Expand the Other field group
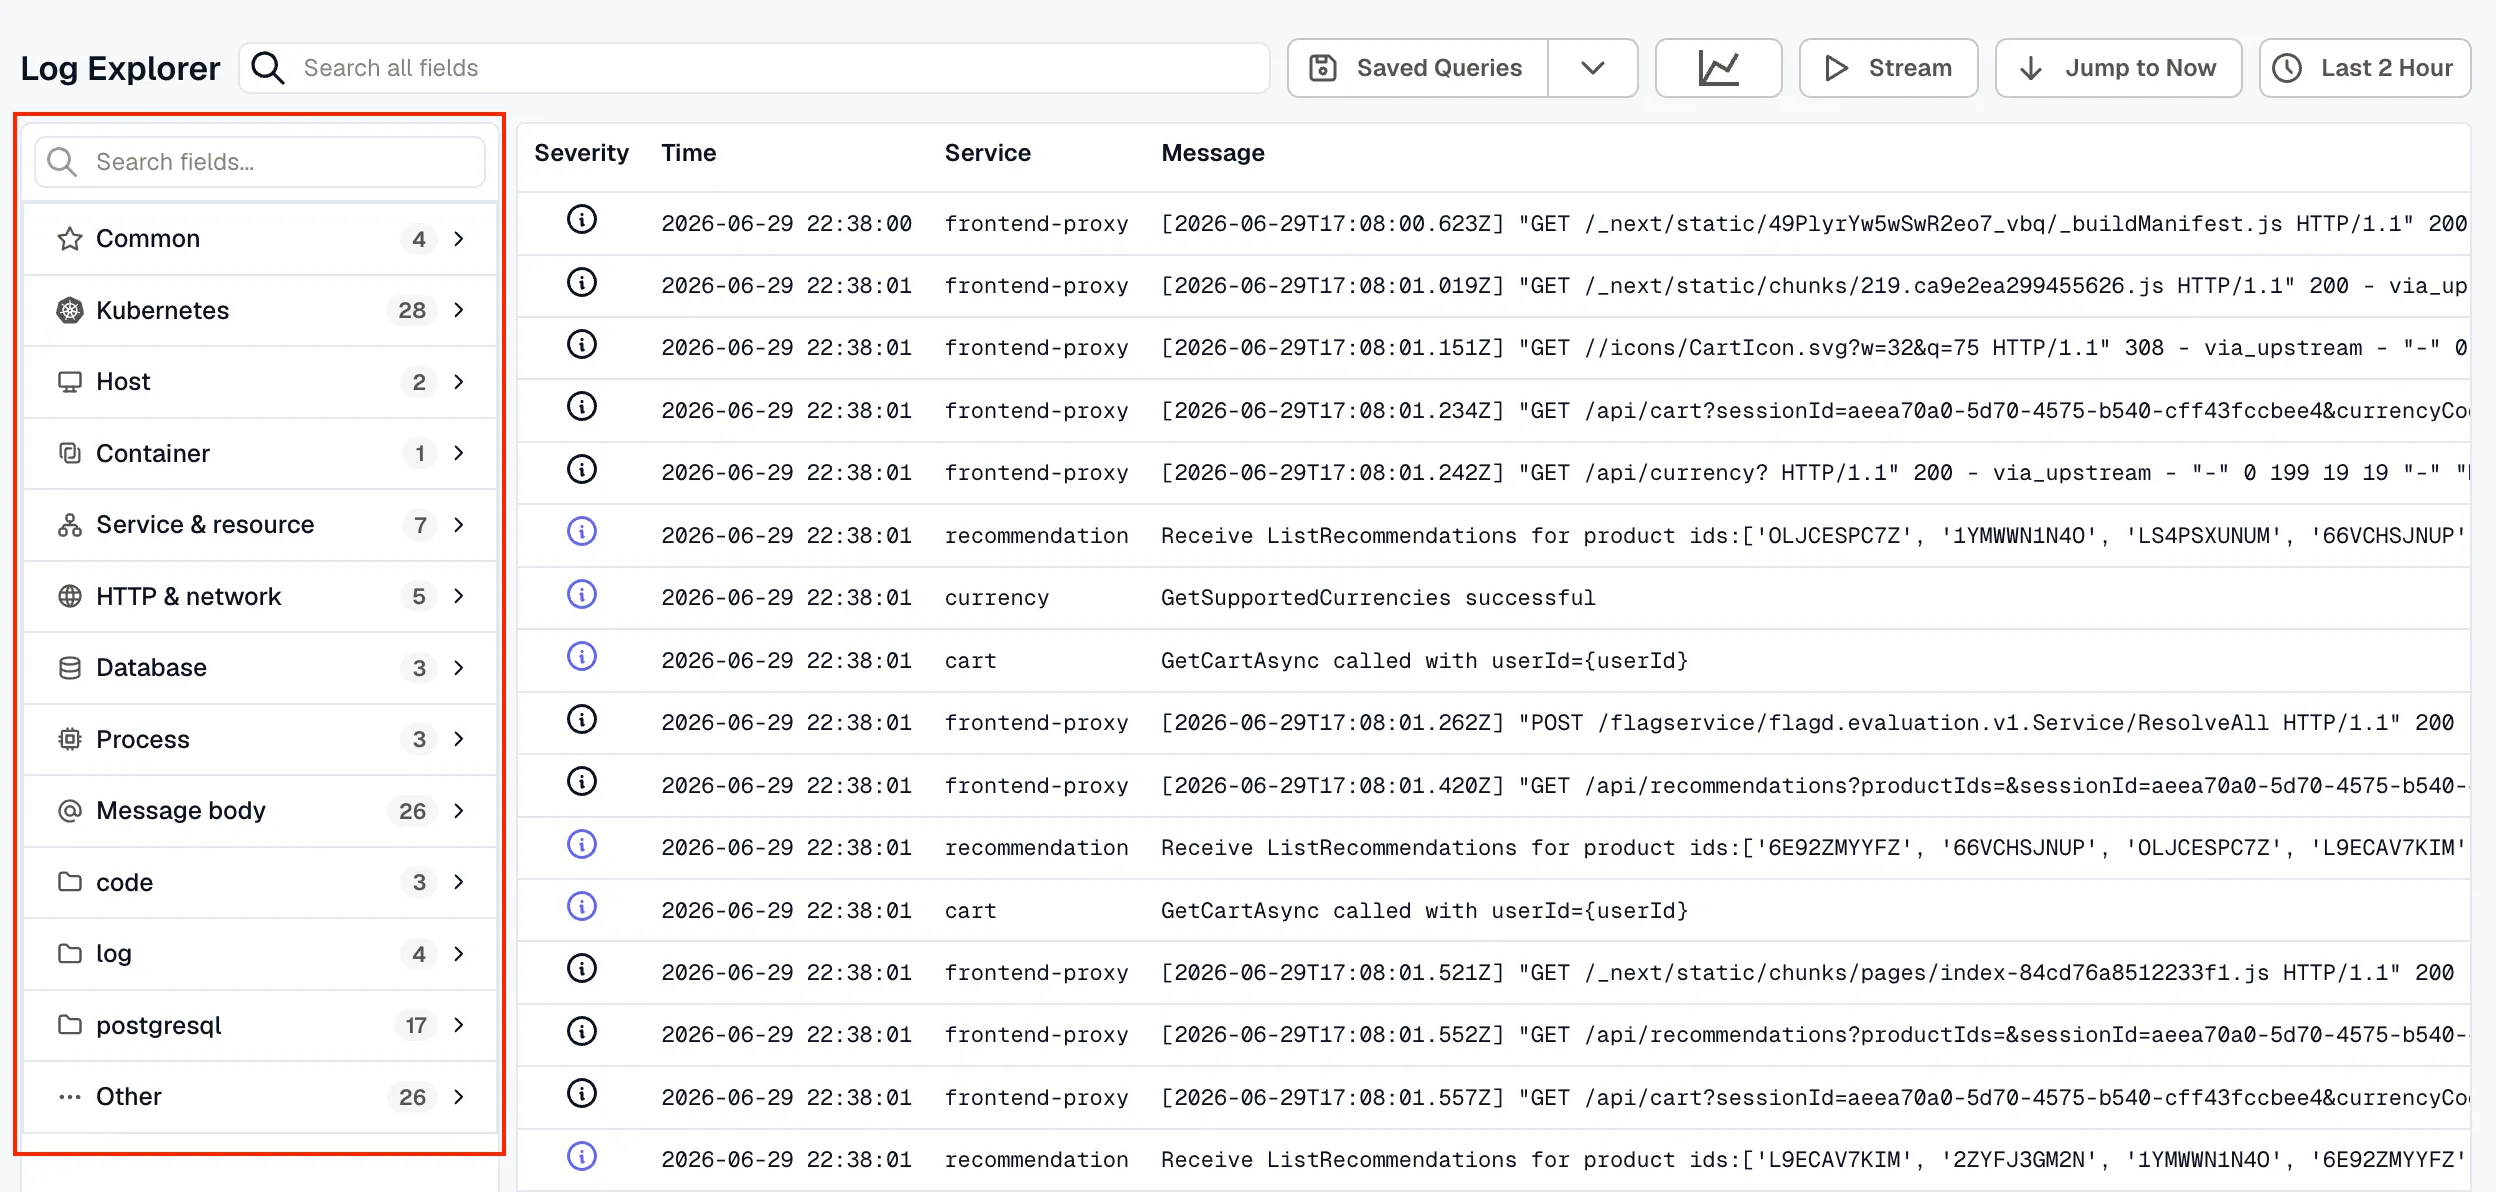Screen dimensions: 2496x1192 click(260, 1097)
